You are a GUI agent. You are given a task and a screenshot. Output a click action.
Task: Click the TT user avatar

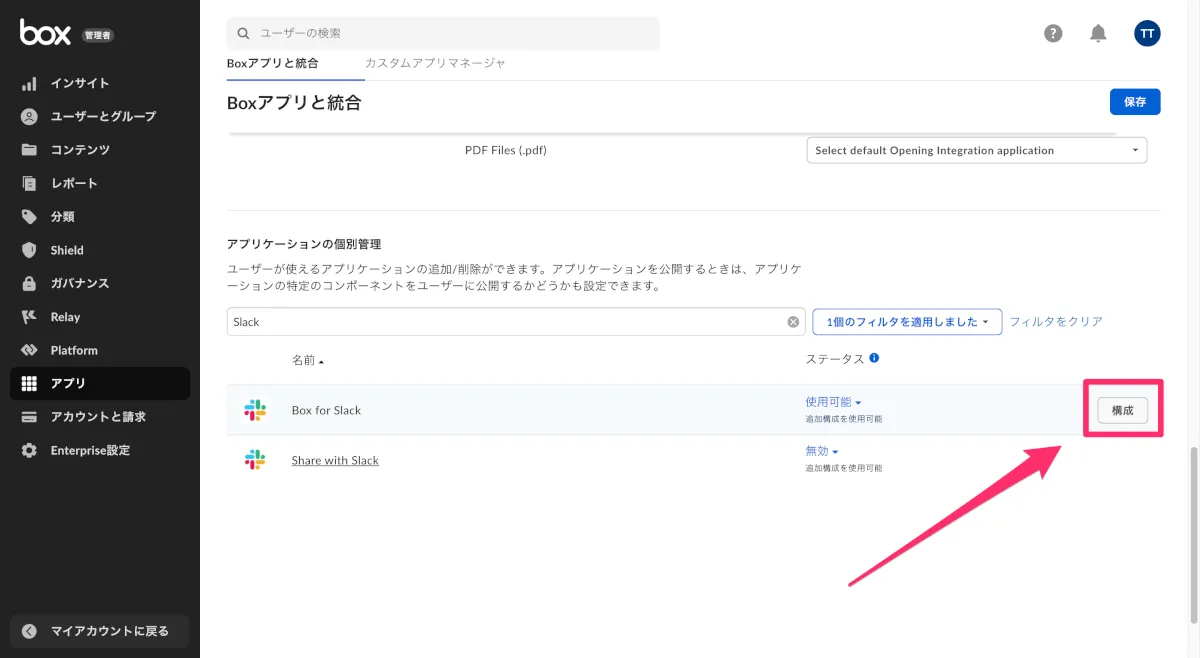click(x=1147, y=33)
